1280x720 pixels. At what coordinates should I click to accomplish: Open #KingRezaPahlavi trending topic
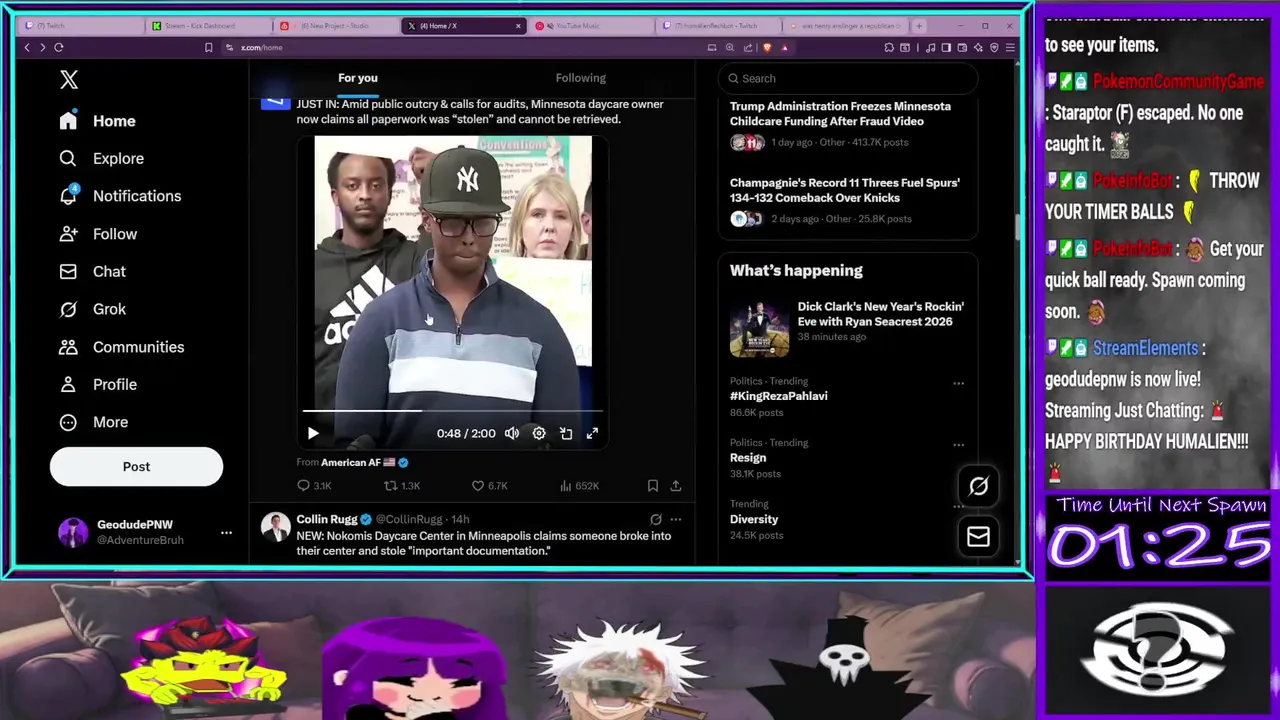point(778,396)
